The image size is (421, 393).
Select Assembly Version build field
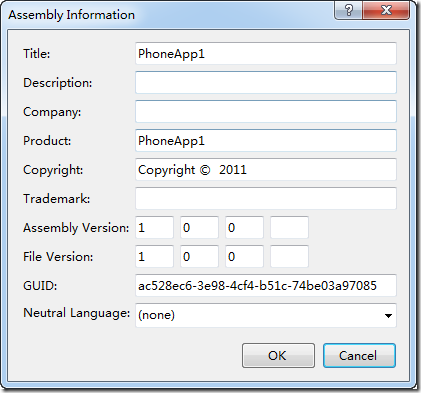pyautogui.click(x=244, y=227)
